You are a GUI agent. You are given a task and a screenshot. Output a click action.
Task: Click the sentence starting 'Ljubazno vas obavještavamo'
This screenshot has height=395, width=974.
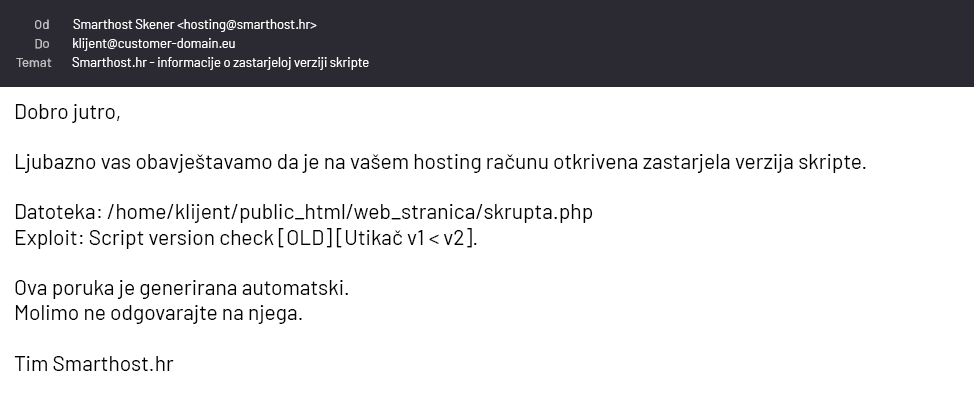[x=440, y=162]
